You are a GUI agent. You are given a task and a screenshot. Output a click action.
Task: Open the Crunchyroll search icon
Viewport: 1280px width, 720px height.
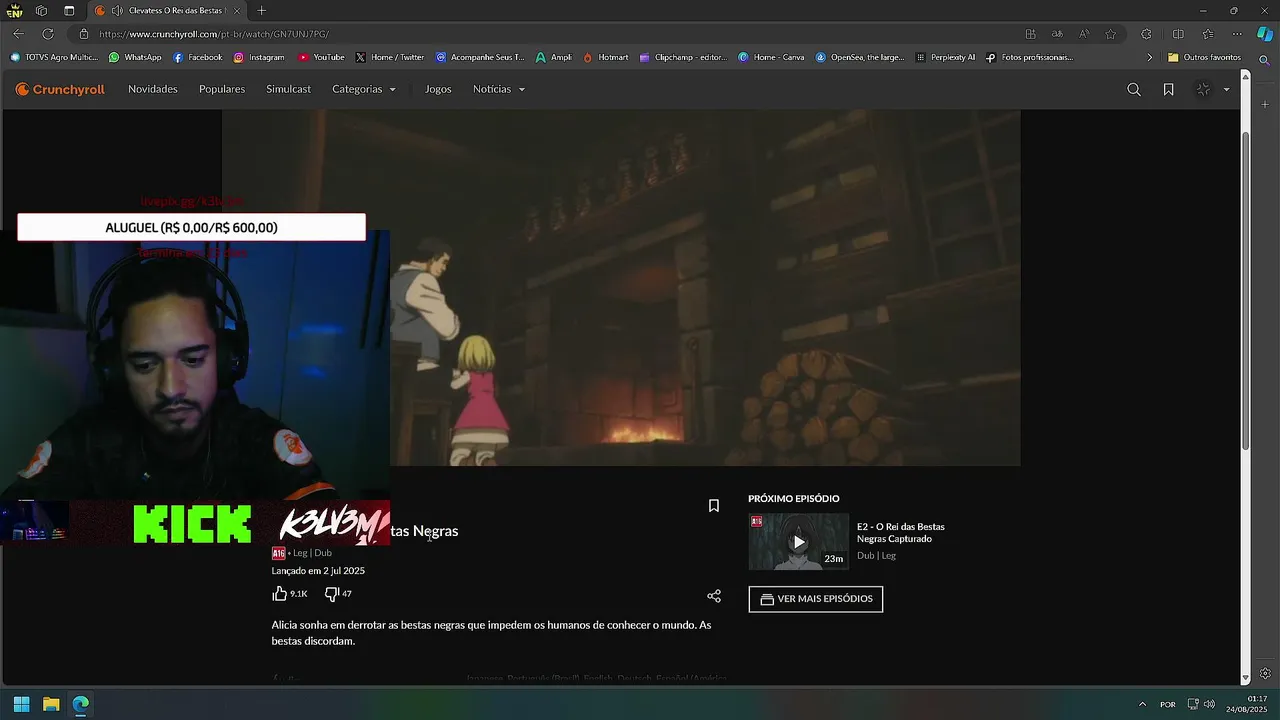[1134, 89]
